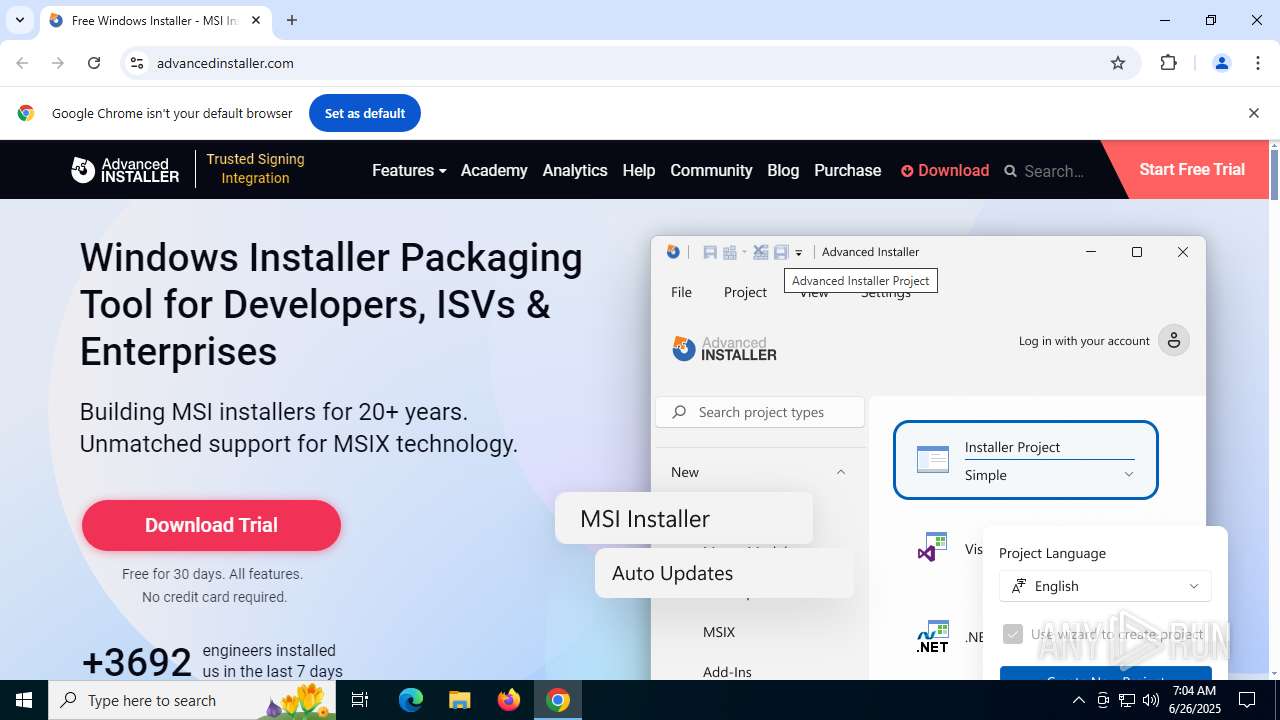1280x720 pixels.
Task: Open the tab search dropdown arrow
Action: coord(19,20)
